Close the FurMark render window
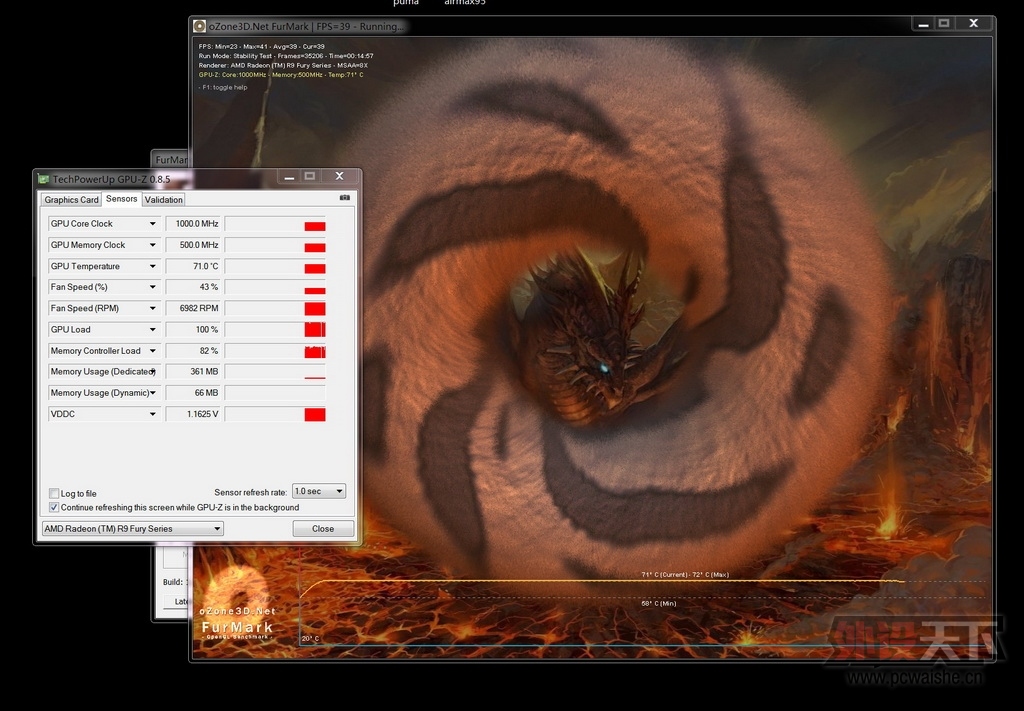Image resolution: width=1024 pixels, height=711 pixels. (974, 23)
